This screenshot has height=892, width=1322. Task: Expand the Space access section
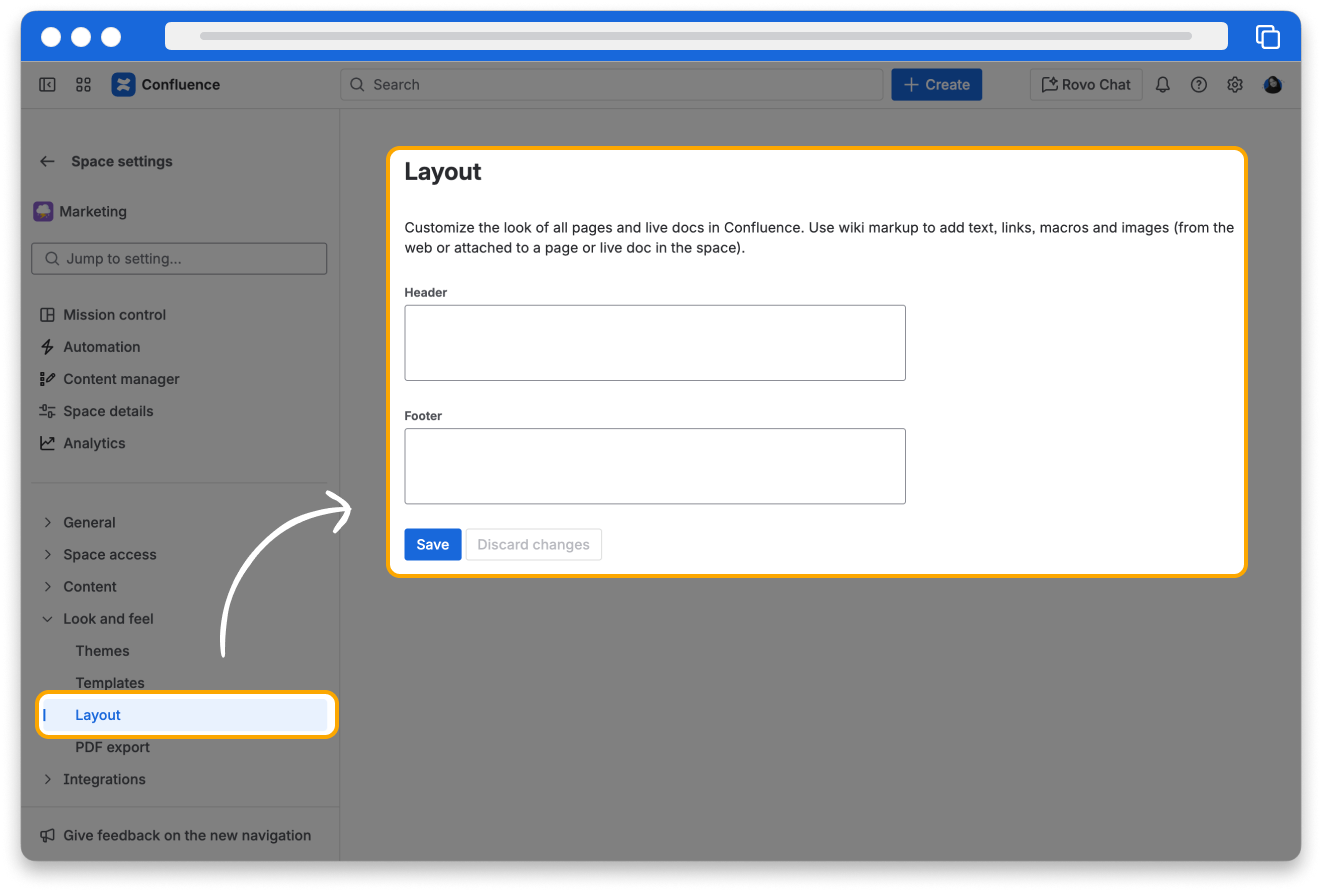47,554
